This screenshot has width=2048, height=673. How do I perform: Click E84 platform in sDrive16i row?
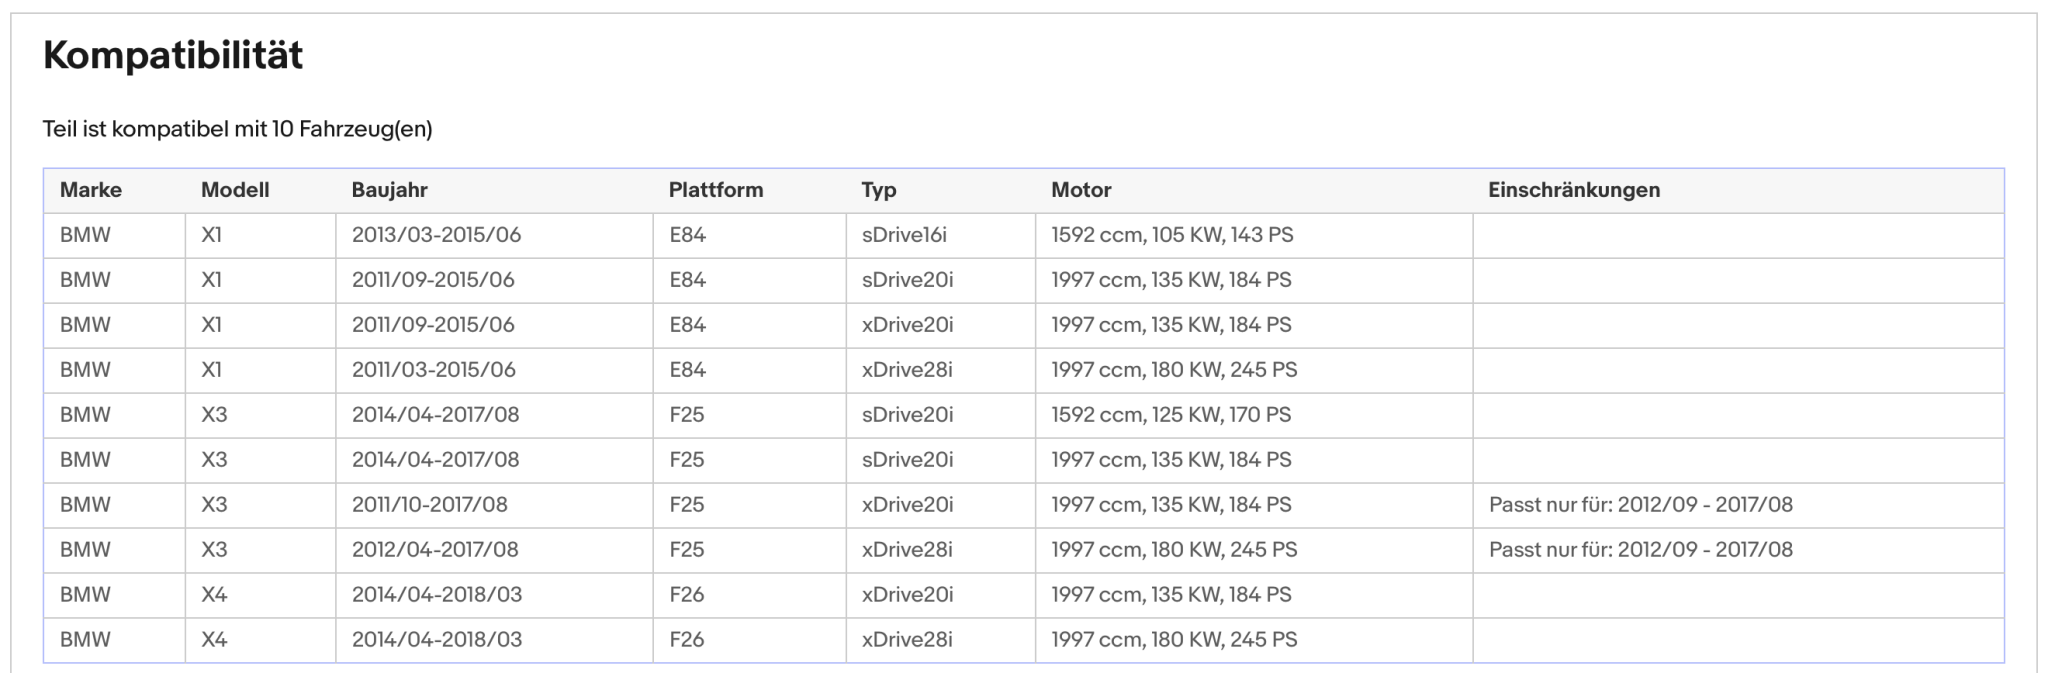[x=687, y=235]
